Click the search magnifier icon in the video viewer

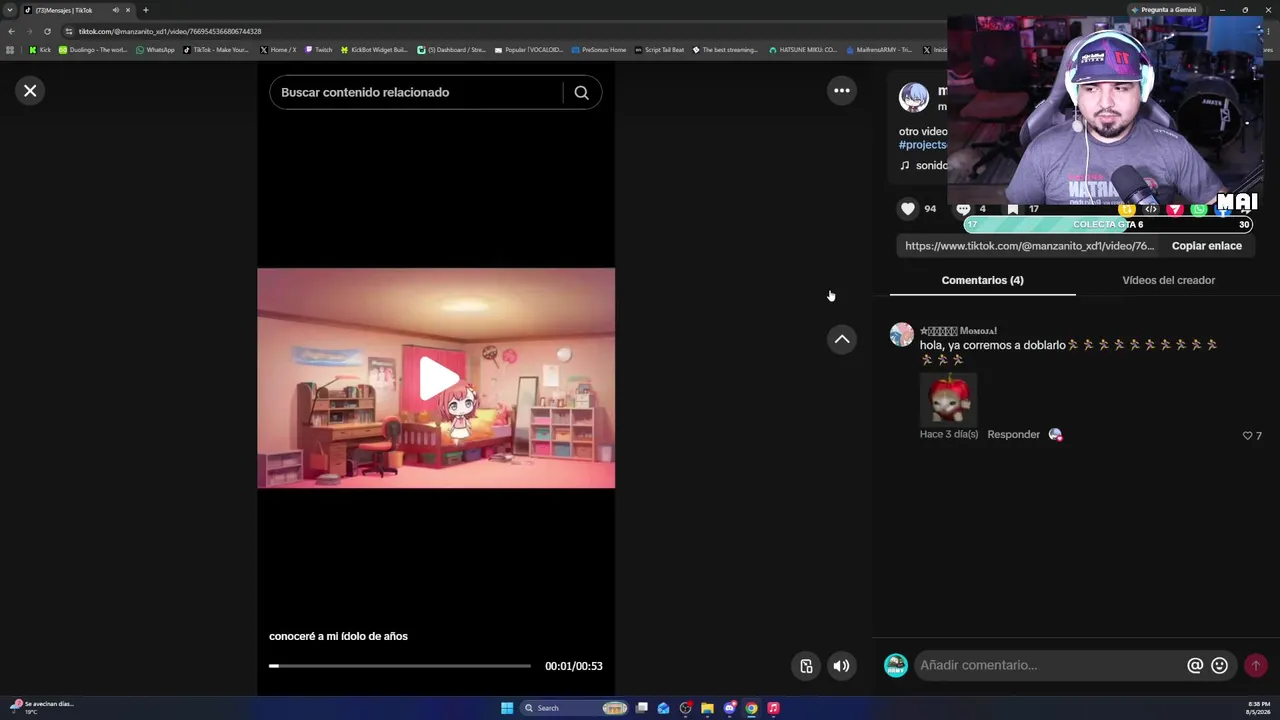point(581,92)
